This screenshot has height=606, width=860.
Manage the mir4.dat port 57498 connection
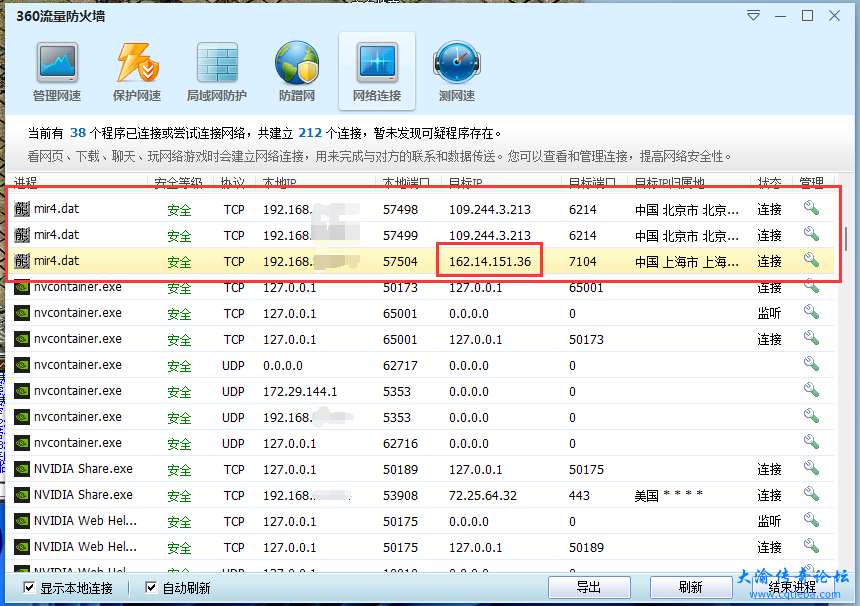click(x=811, y=208)
